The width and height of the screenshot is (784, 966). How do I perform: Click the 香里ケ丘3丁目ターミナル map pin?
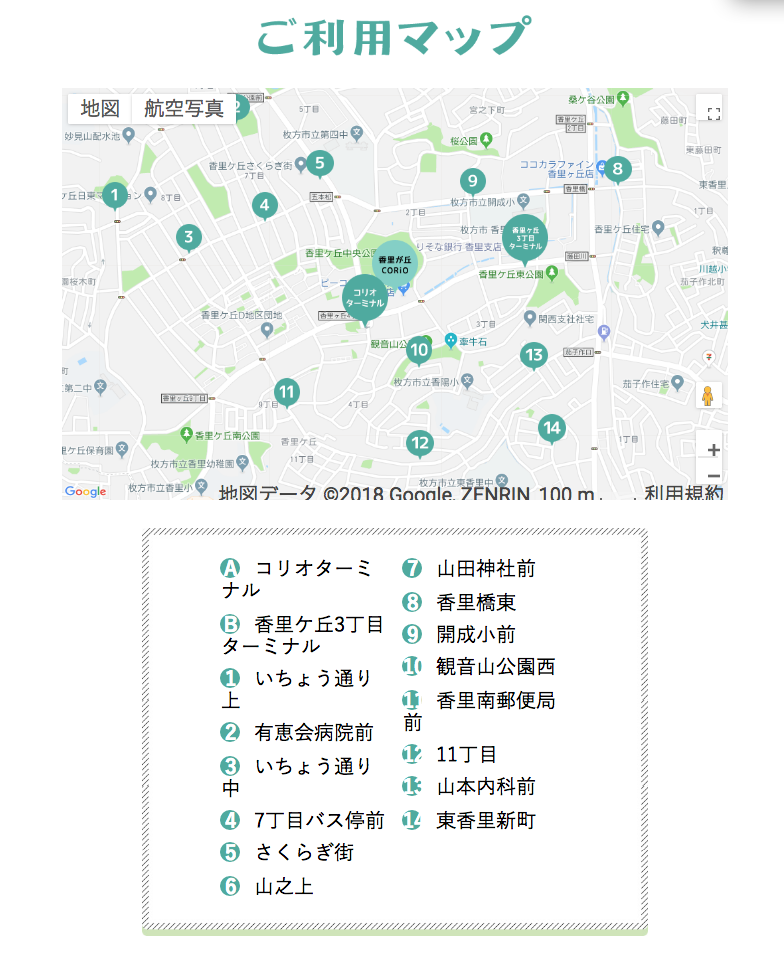525,236
